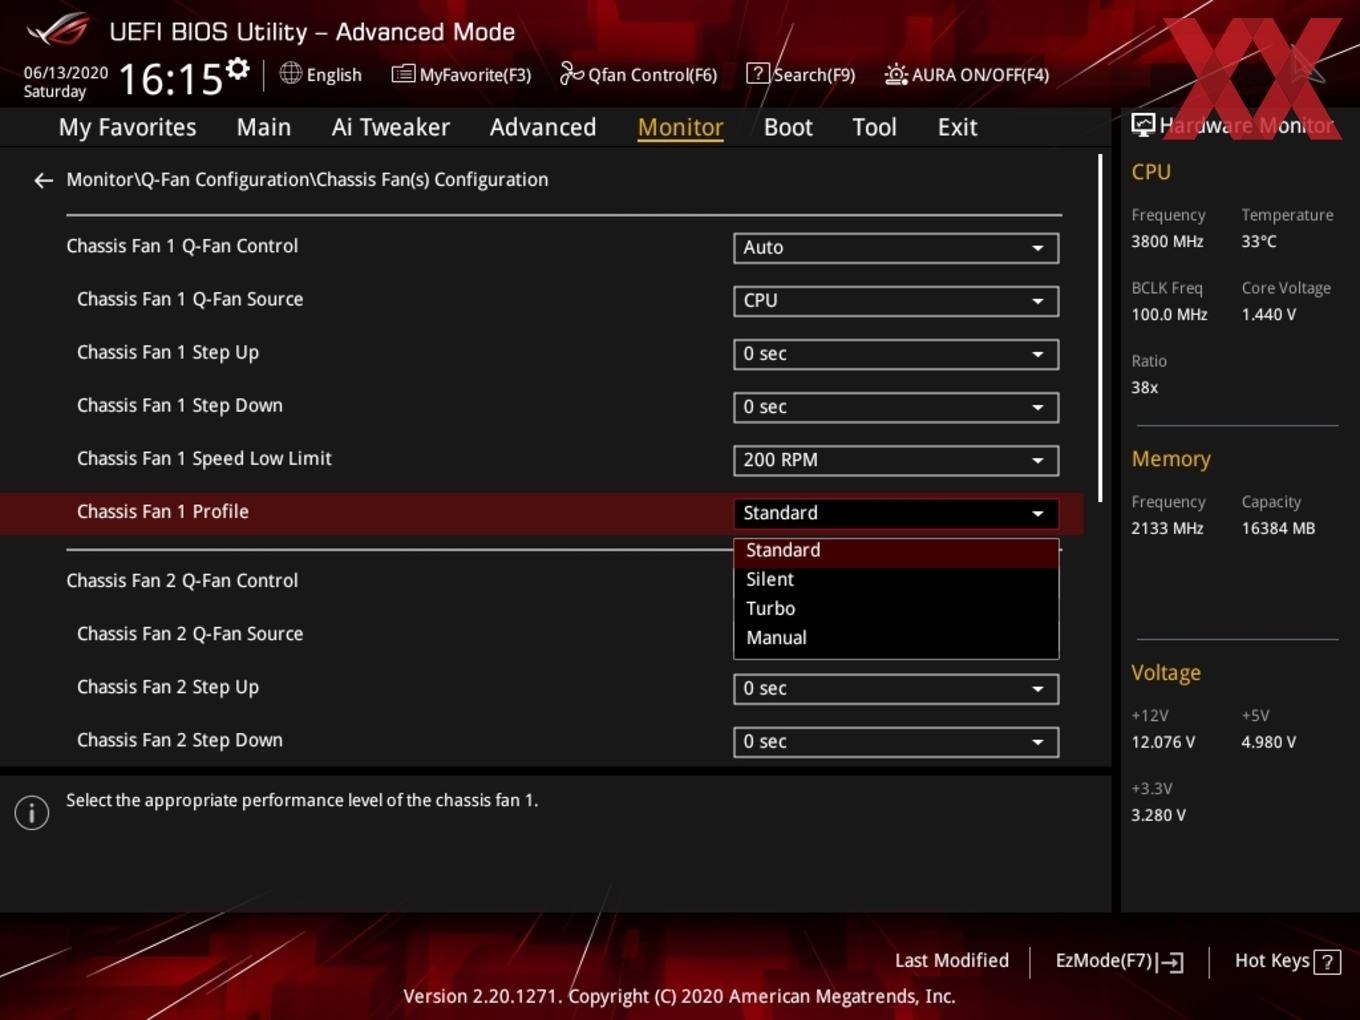This screenshot has height=1020, width=1360.
Task: Click the ROG logo icon
Action: (x=57, y=30)
